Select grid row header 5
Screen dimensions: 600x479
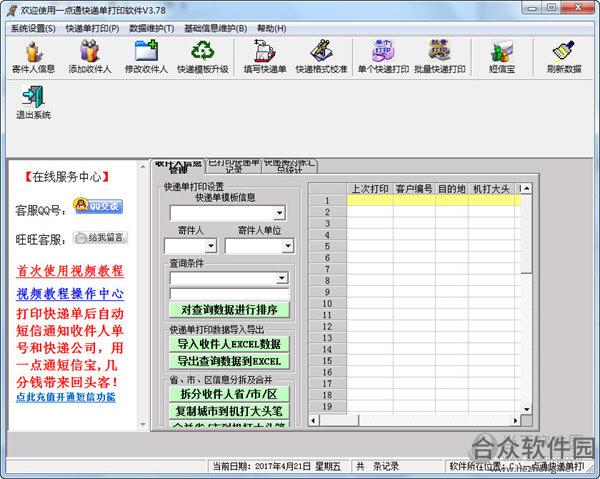[328, 246]
